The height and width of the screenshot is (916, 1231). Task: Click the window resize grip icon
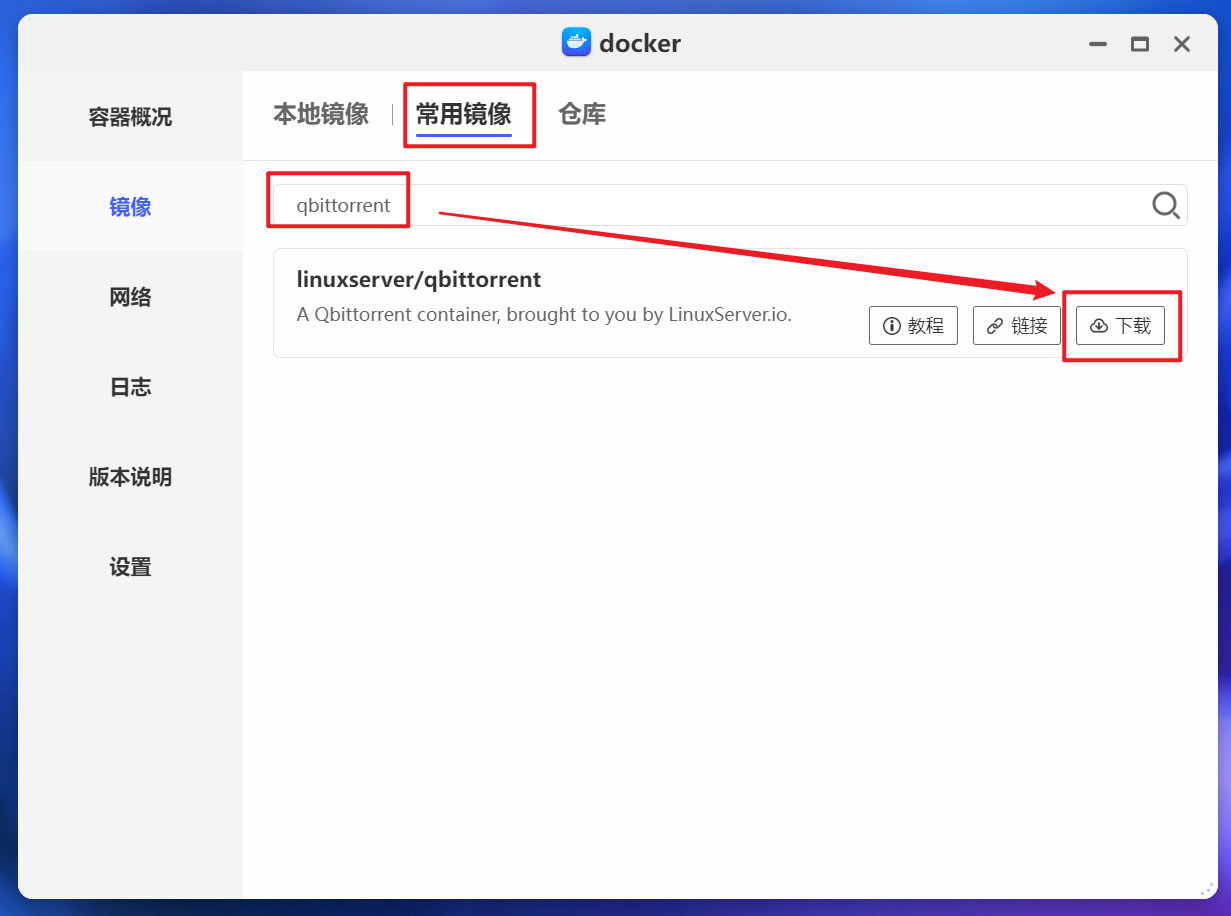pos(1207,890)
